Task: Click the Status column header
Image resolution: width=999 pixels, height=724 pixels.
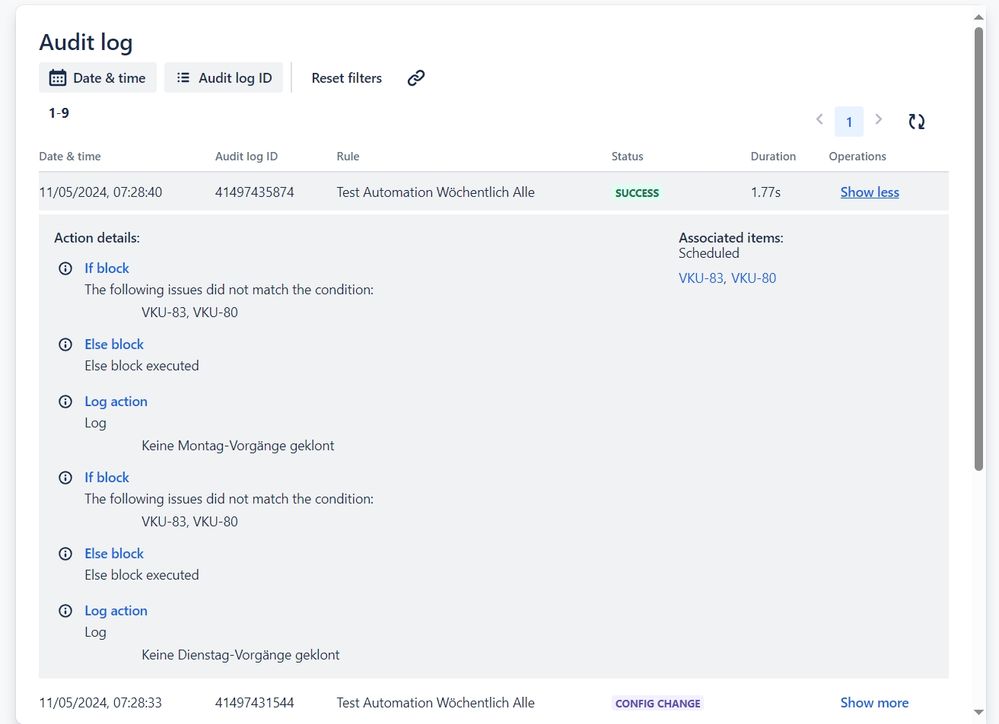Action: coord(627,156)
